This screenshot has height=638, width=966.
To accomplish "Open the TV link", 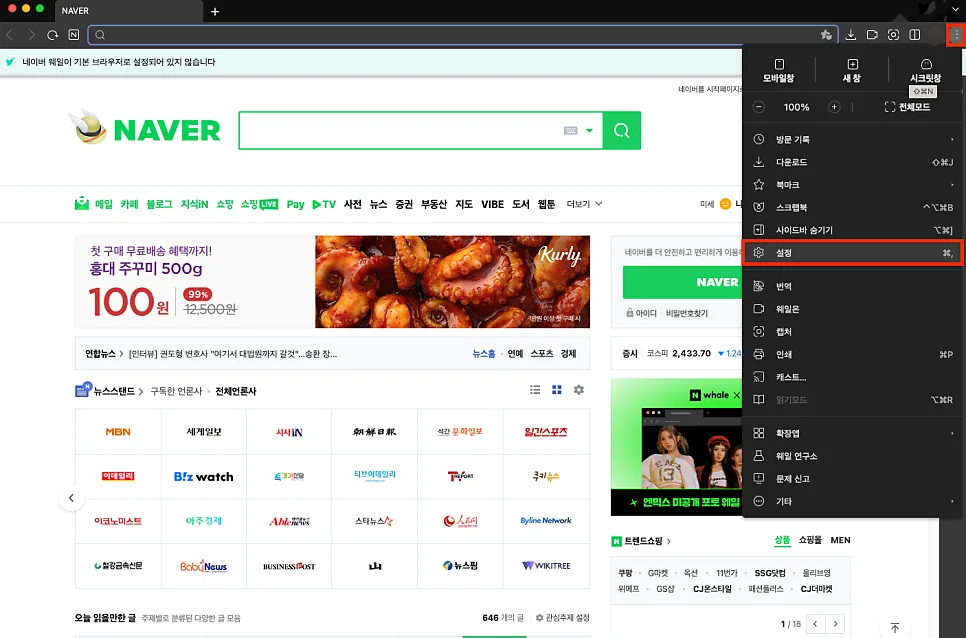I will click(x=324, y=204).
